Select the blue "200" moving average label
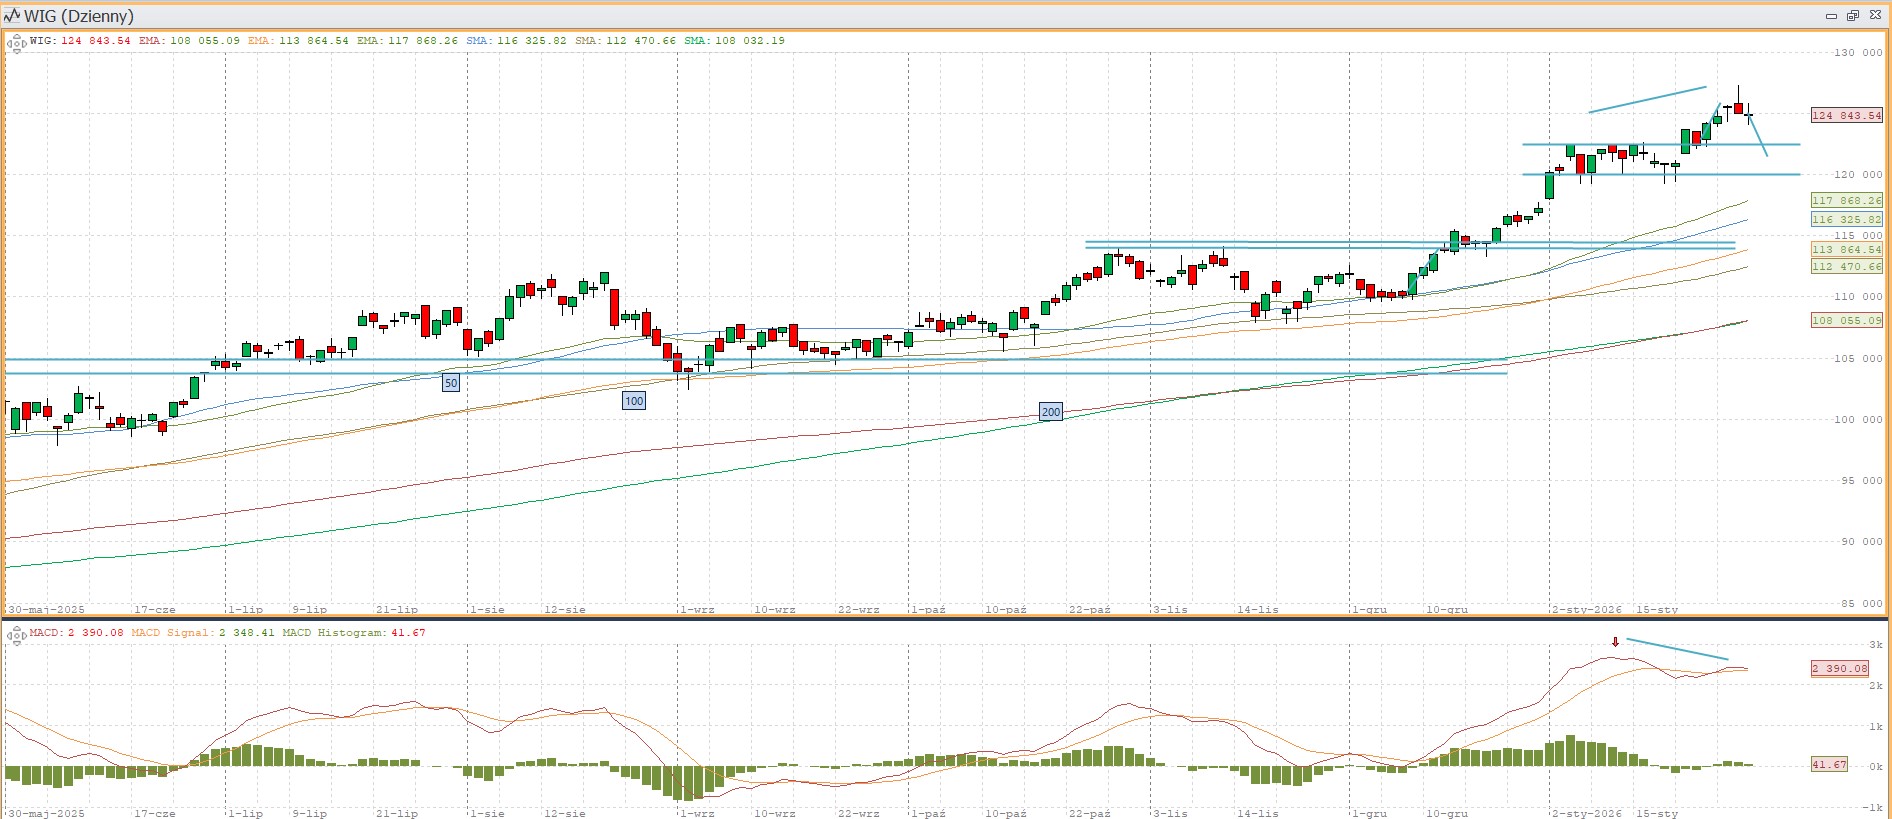The width and height of the screenshot is (1892, 819). point(1051,412)
